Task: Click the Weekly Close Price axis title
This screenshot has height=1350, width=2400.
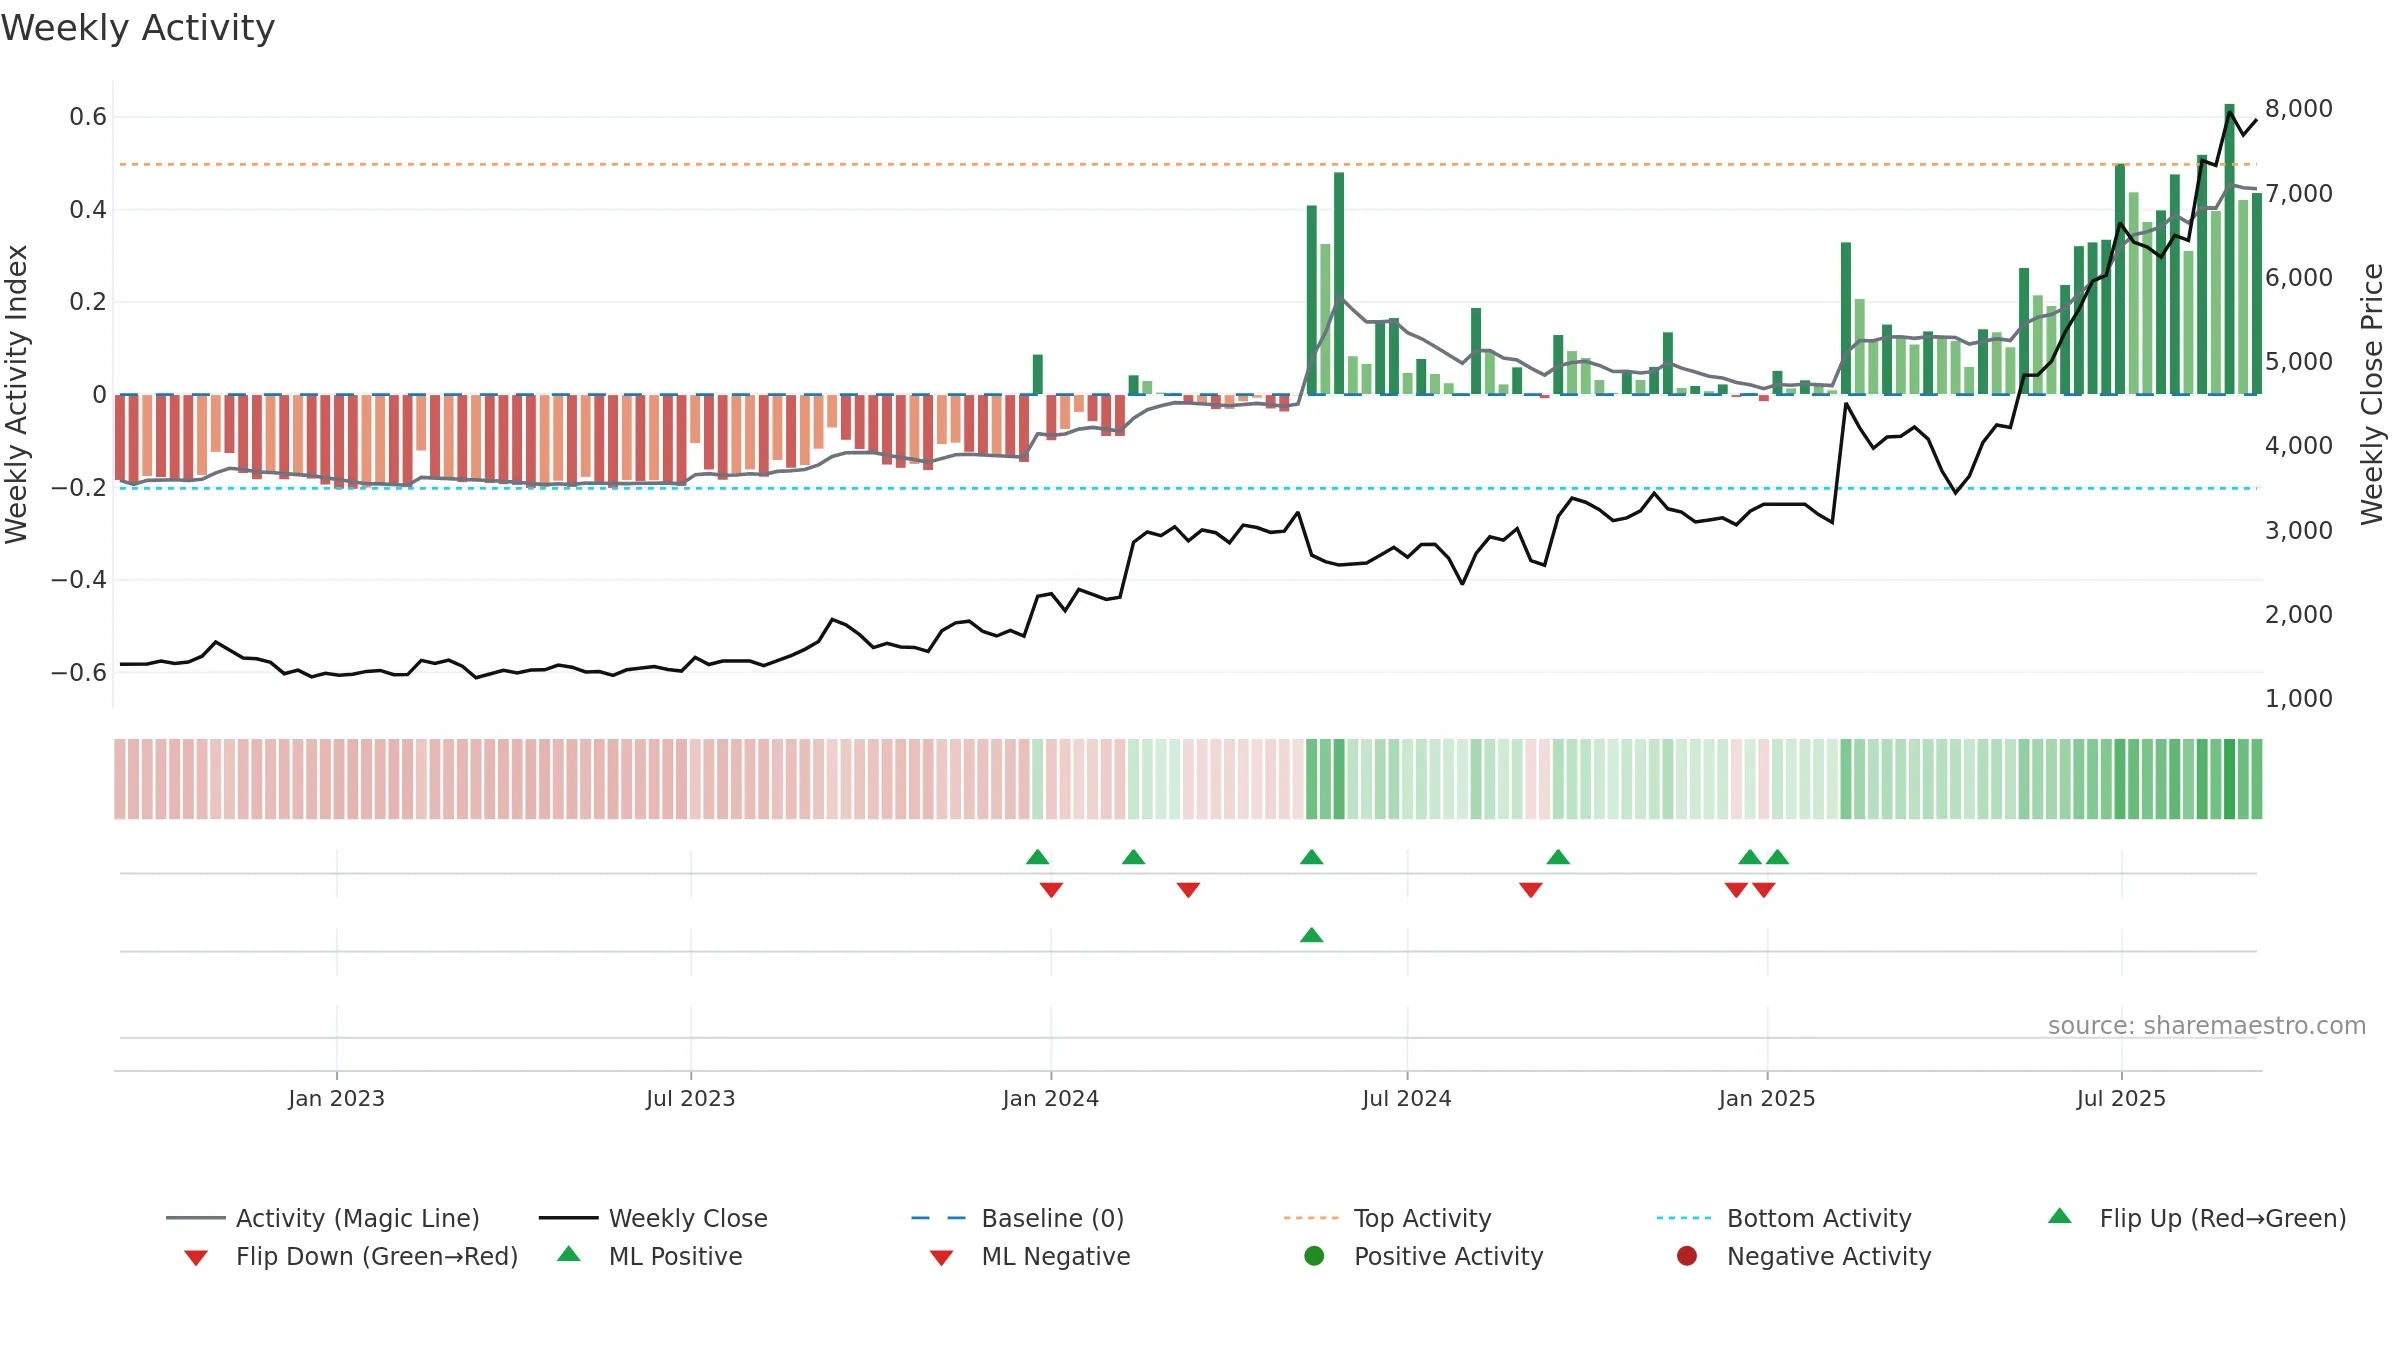Action: tap(2372, 394)
